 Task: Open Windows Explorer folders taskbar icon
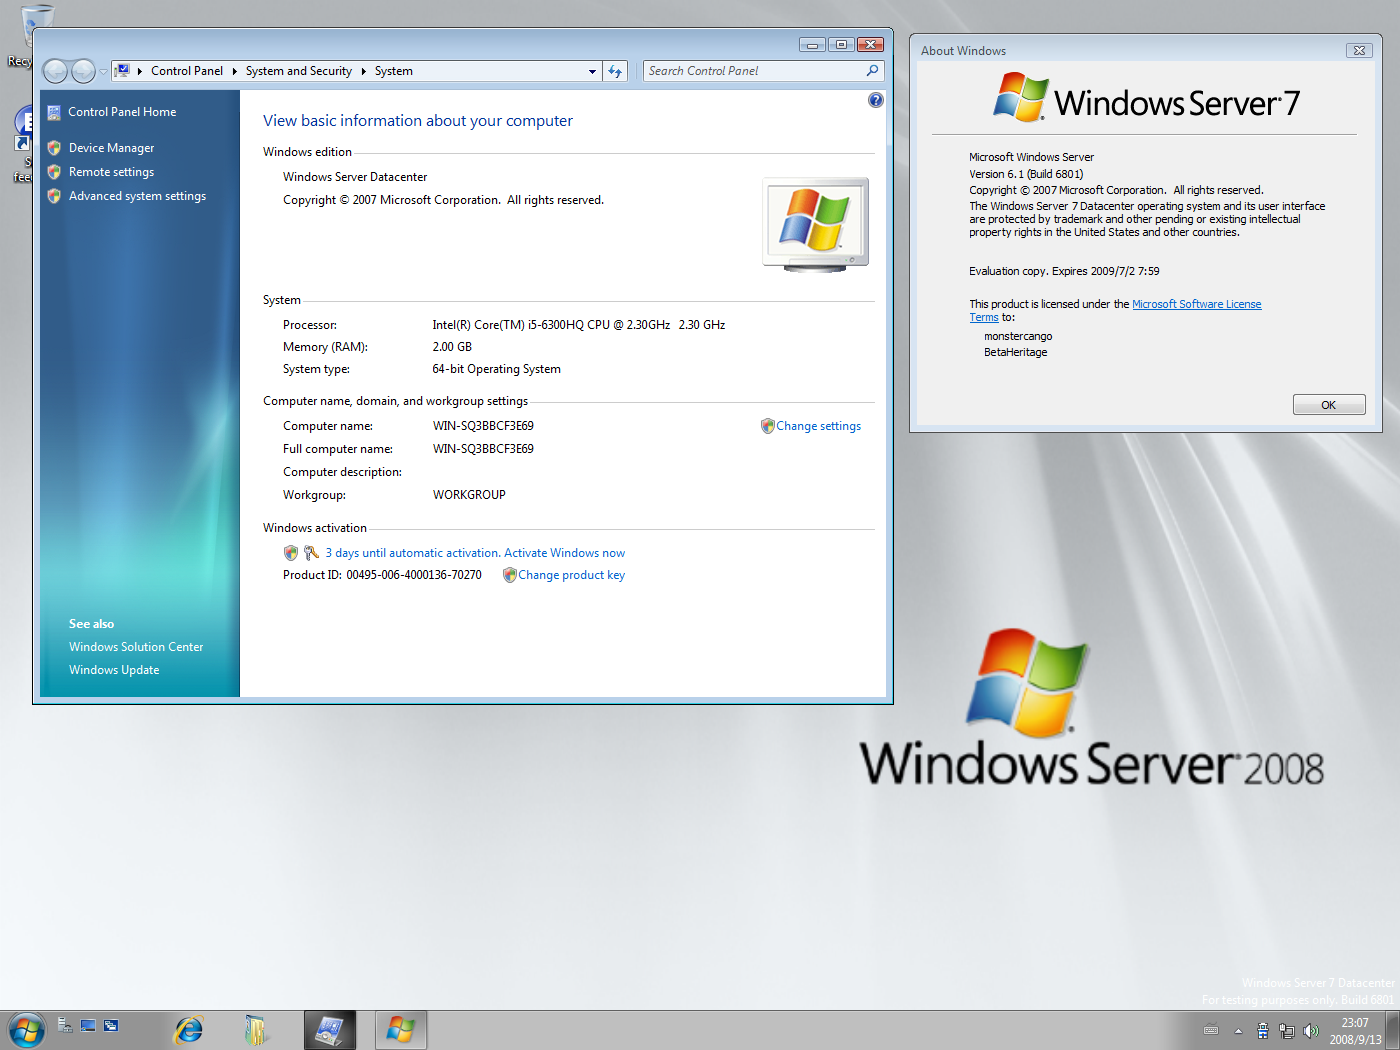[255, 1030]
